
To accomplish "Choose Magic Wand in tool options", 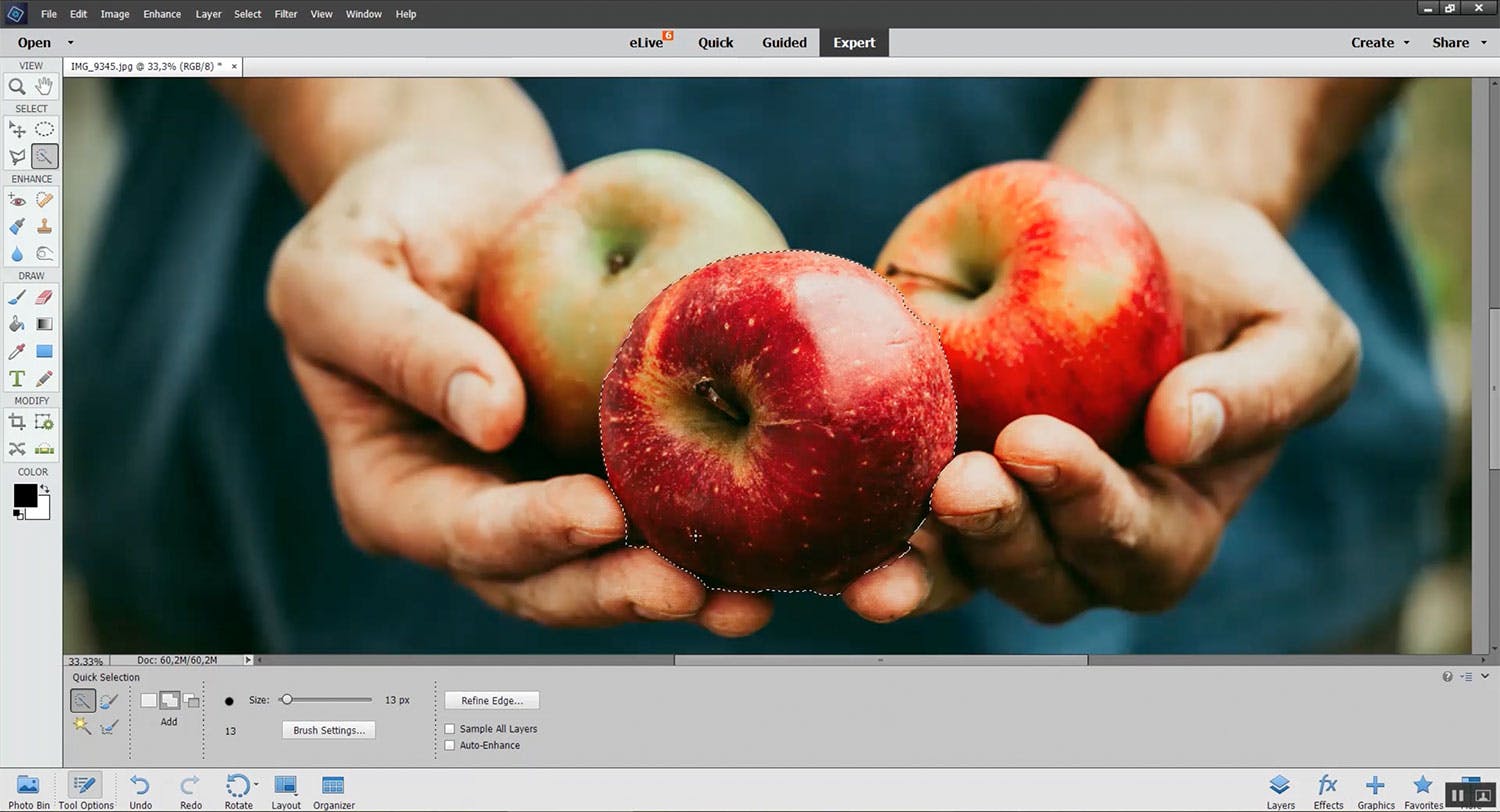I will [83, 727].
